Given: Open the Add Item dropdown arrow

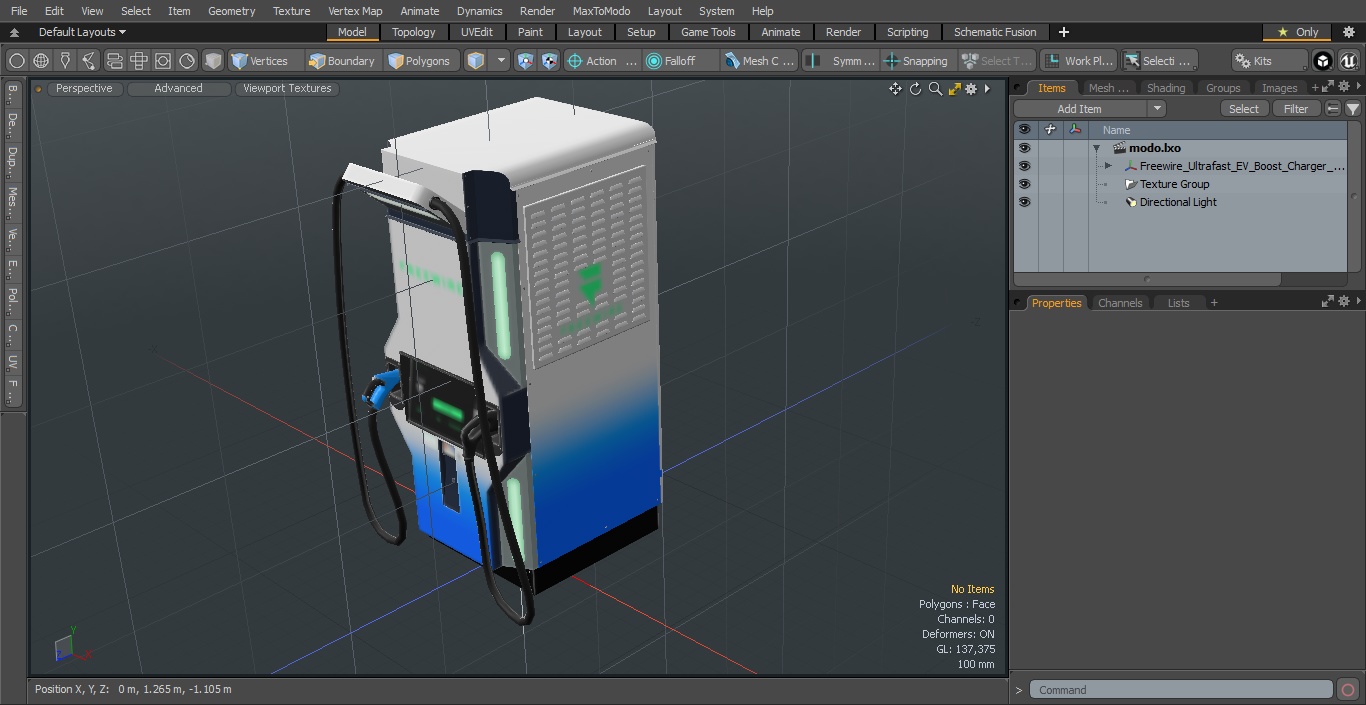Looking at the screenshot, I should tap(1157, 109).
